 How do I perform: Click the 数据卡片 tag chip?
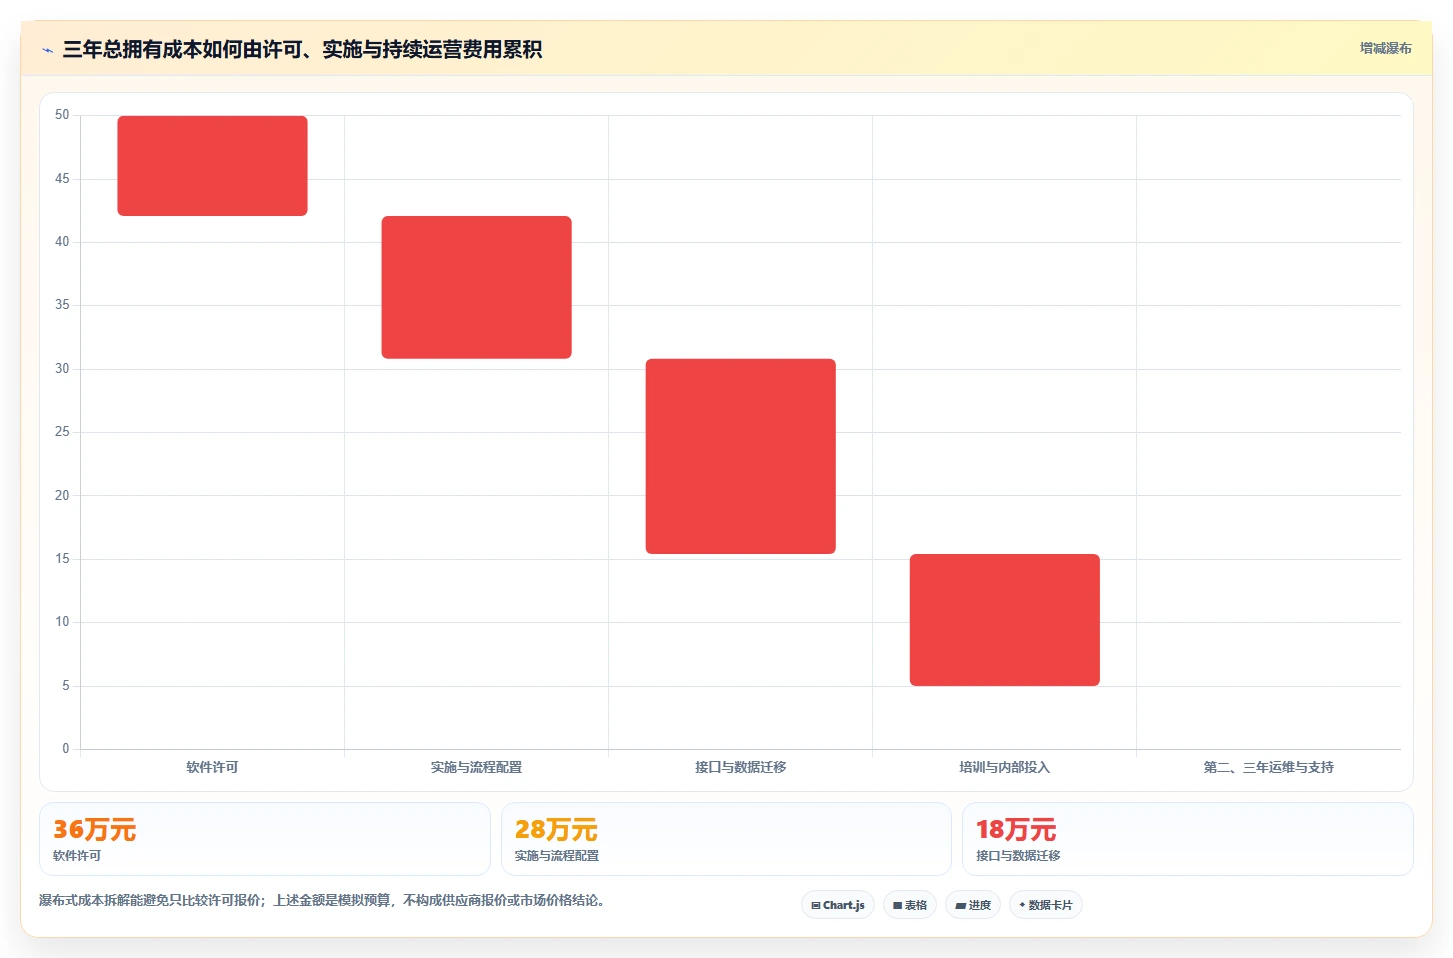point(1046,905)
